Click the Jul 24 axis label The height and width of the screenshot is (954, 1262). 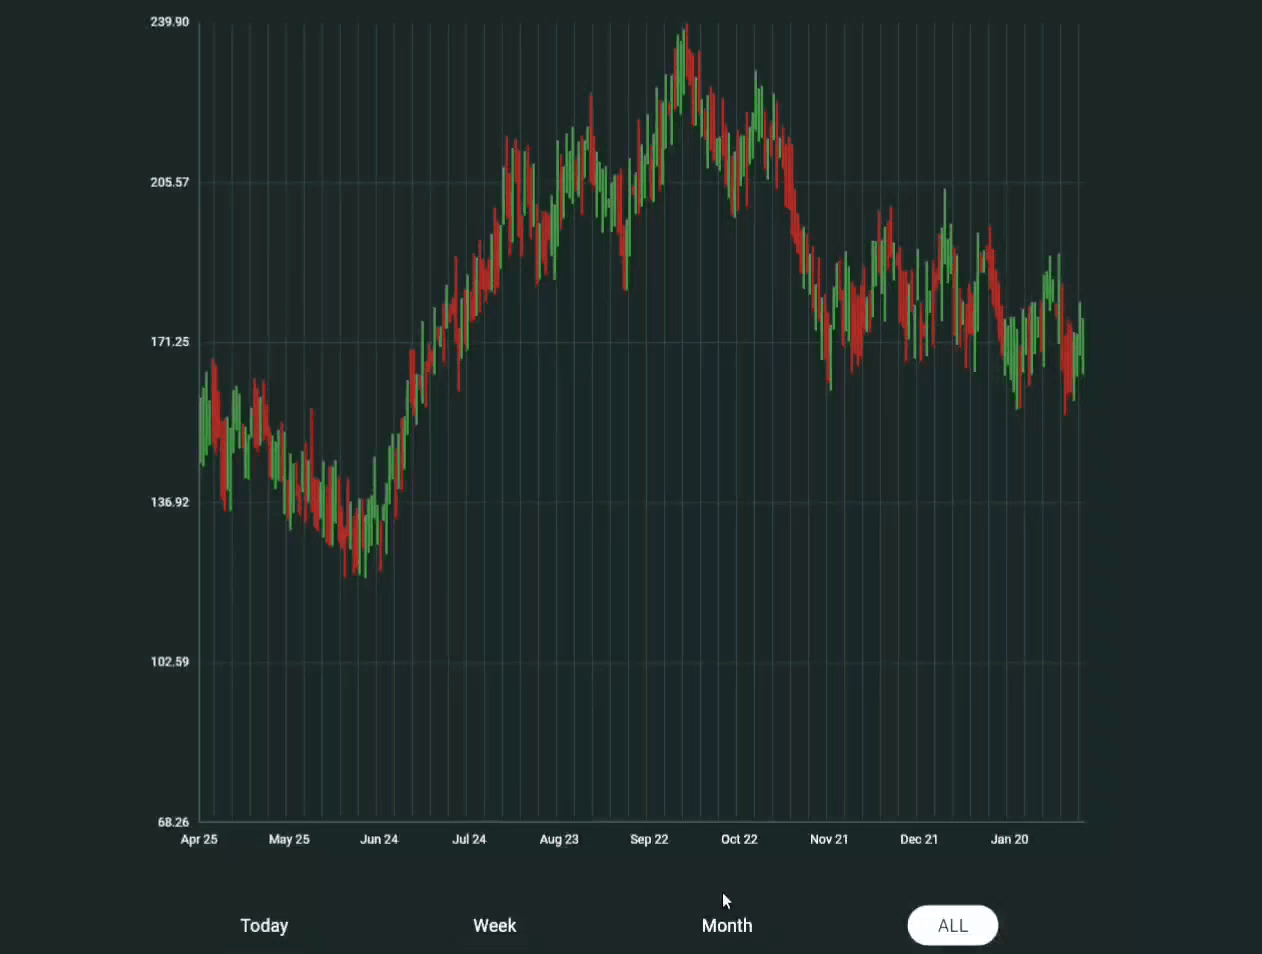pos(469,839)
